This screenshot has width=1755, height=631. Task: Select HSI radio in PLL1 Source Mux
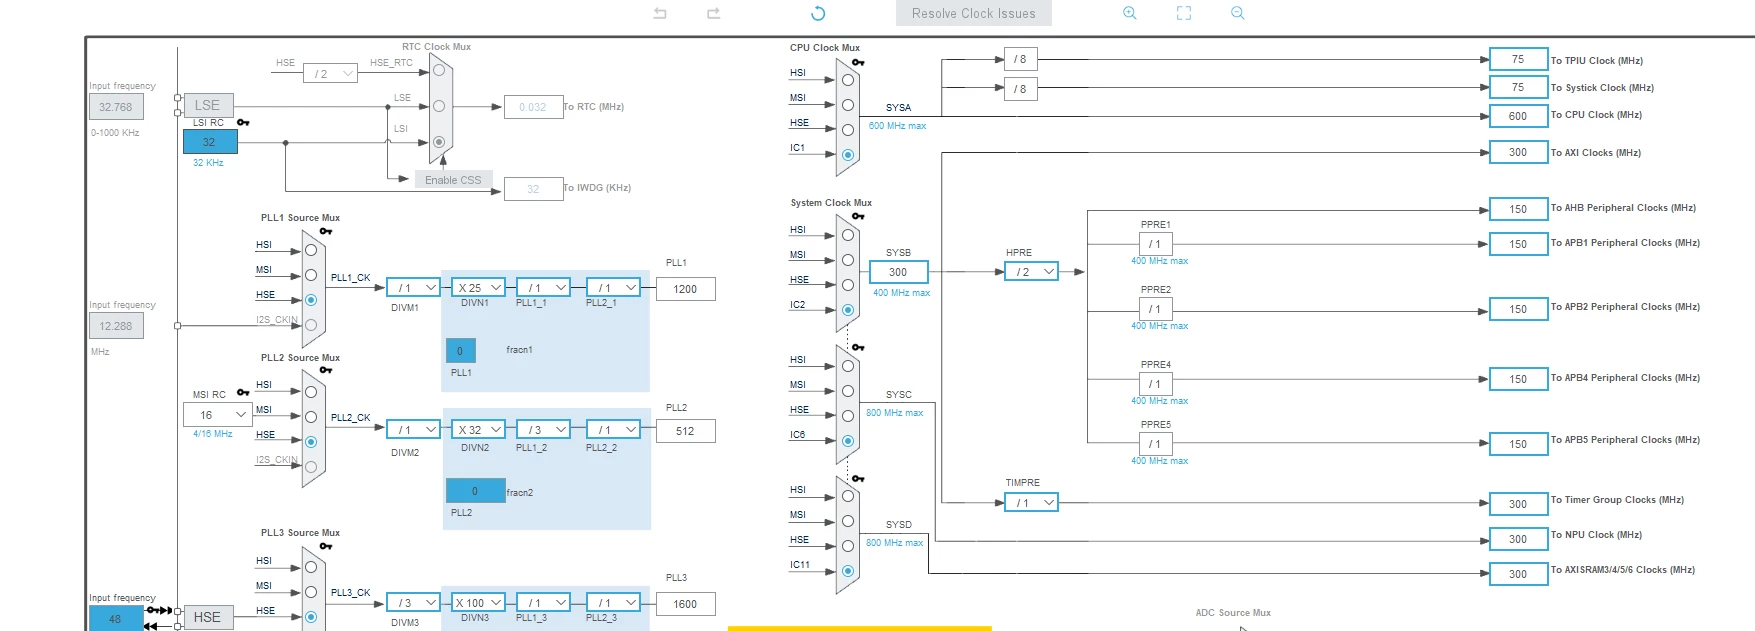pos(311,250)
